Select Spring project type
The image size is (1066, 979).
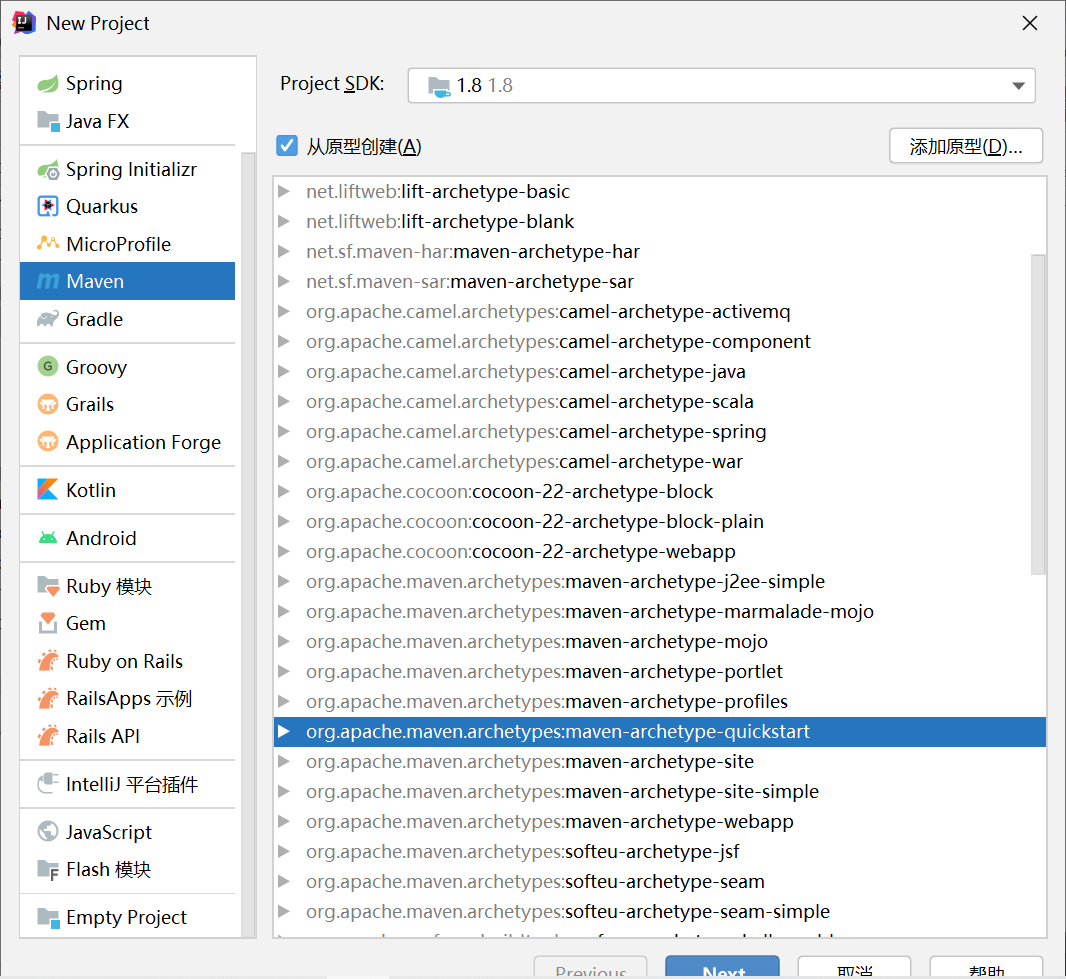[x=127, y=84]
